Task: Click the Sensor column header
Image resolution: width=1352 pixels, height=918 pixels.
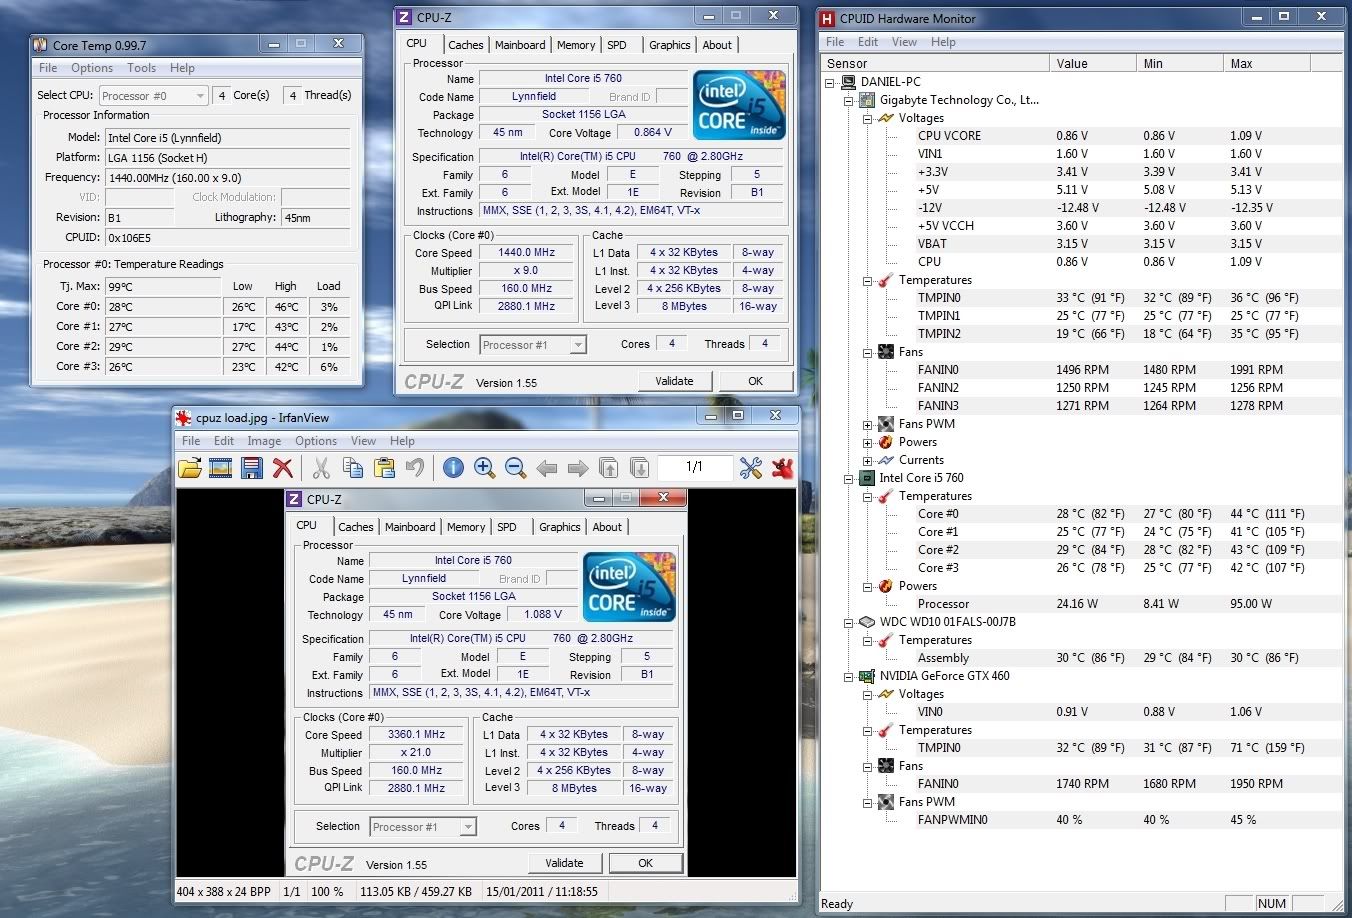Action: 935,63
